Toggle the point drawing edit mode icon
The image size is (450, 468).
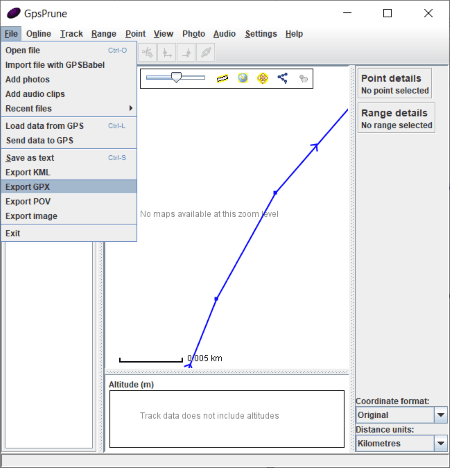click(303, 79)
